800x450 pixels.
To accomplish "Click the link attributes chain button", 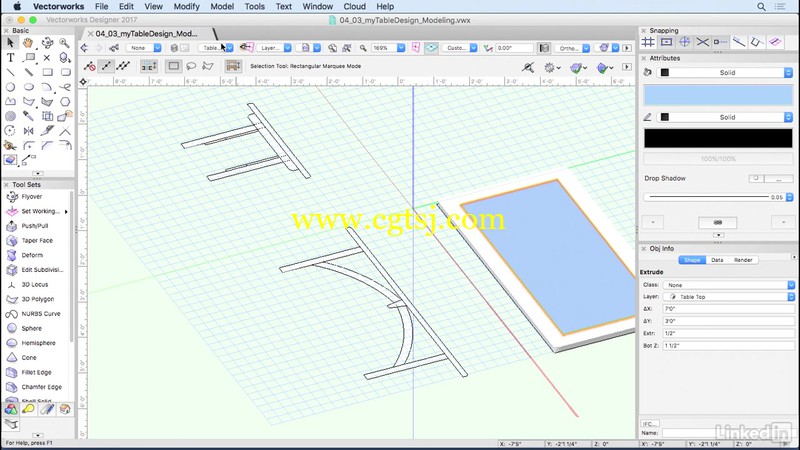I will pyautogui.click(x=717, y=222).
